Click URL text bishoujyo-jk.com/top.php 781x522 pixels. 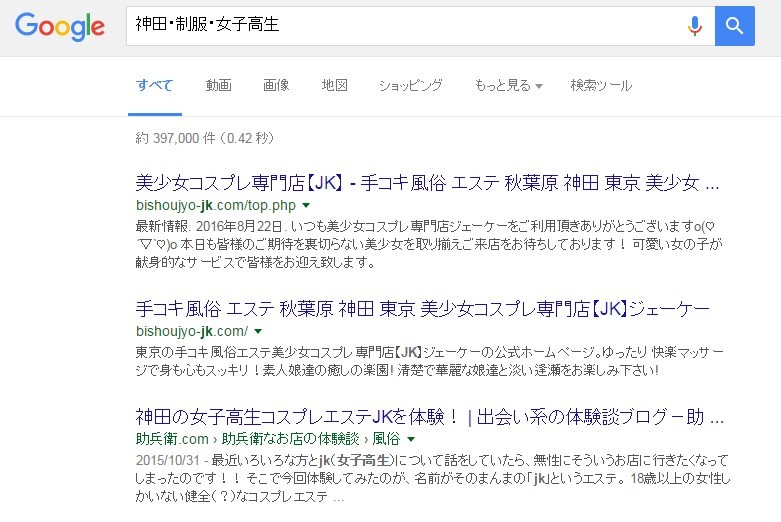tap(216, 205)
